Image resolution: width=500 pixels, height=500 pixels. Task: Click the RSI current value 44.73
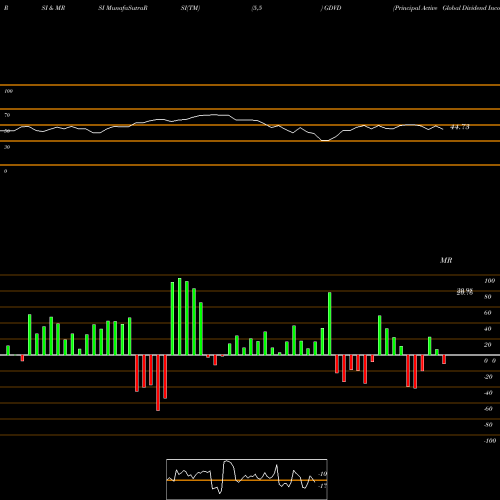(x=460, y=127)
